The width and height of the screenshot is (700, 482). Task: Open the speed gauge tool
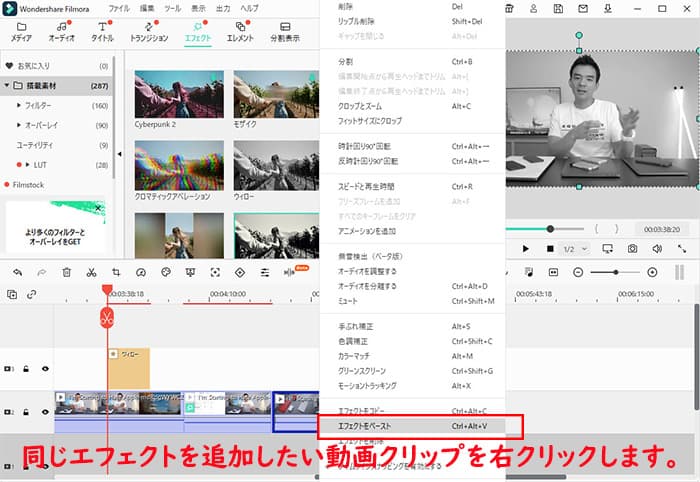tap(141, 272)
